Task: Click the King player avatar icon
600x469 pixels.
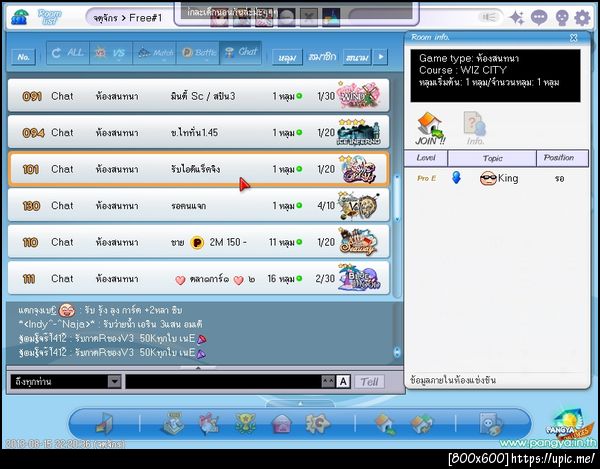Action: (x=488, y=178)
